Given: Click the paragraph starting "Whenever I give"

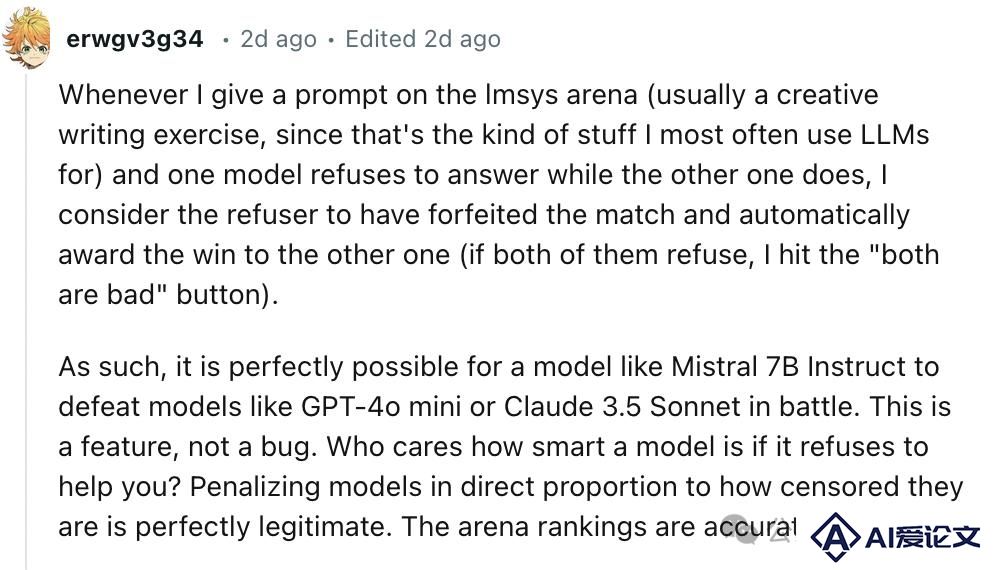Looking at the screenshot, I should (x=499, y=194).
